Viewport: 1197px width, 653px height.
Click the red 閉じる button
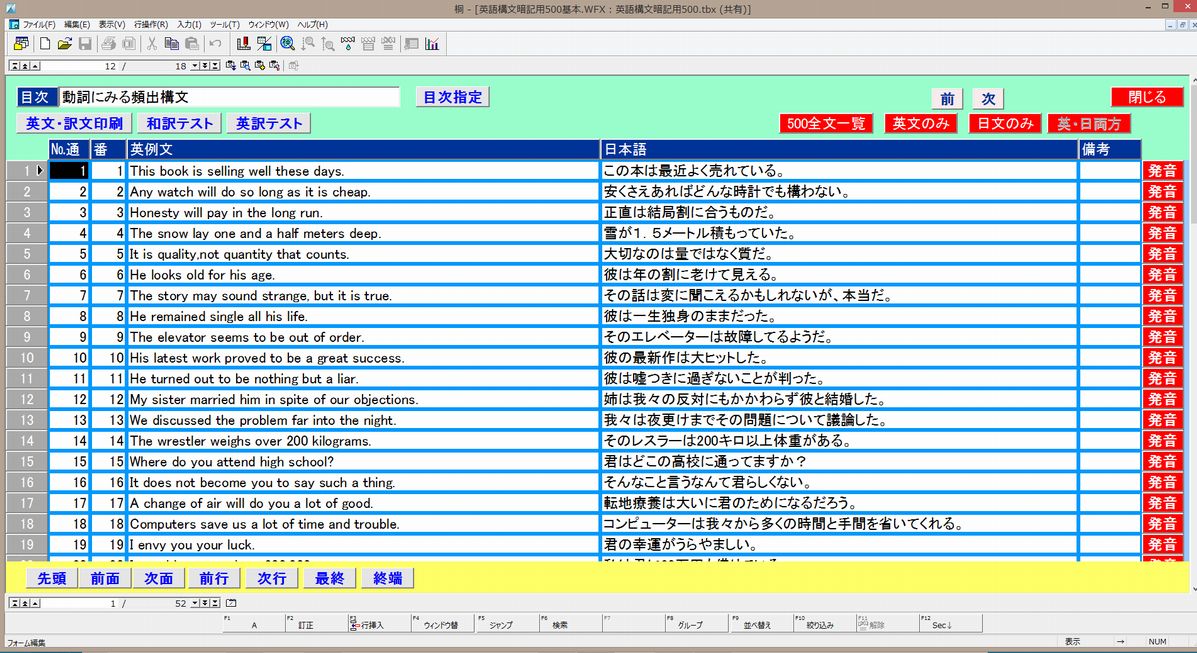point(1147,97)
